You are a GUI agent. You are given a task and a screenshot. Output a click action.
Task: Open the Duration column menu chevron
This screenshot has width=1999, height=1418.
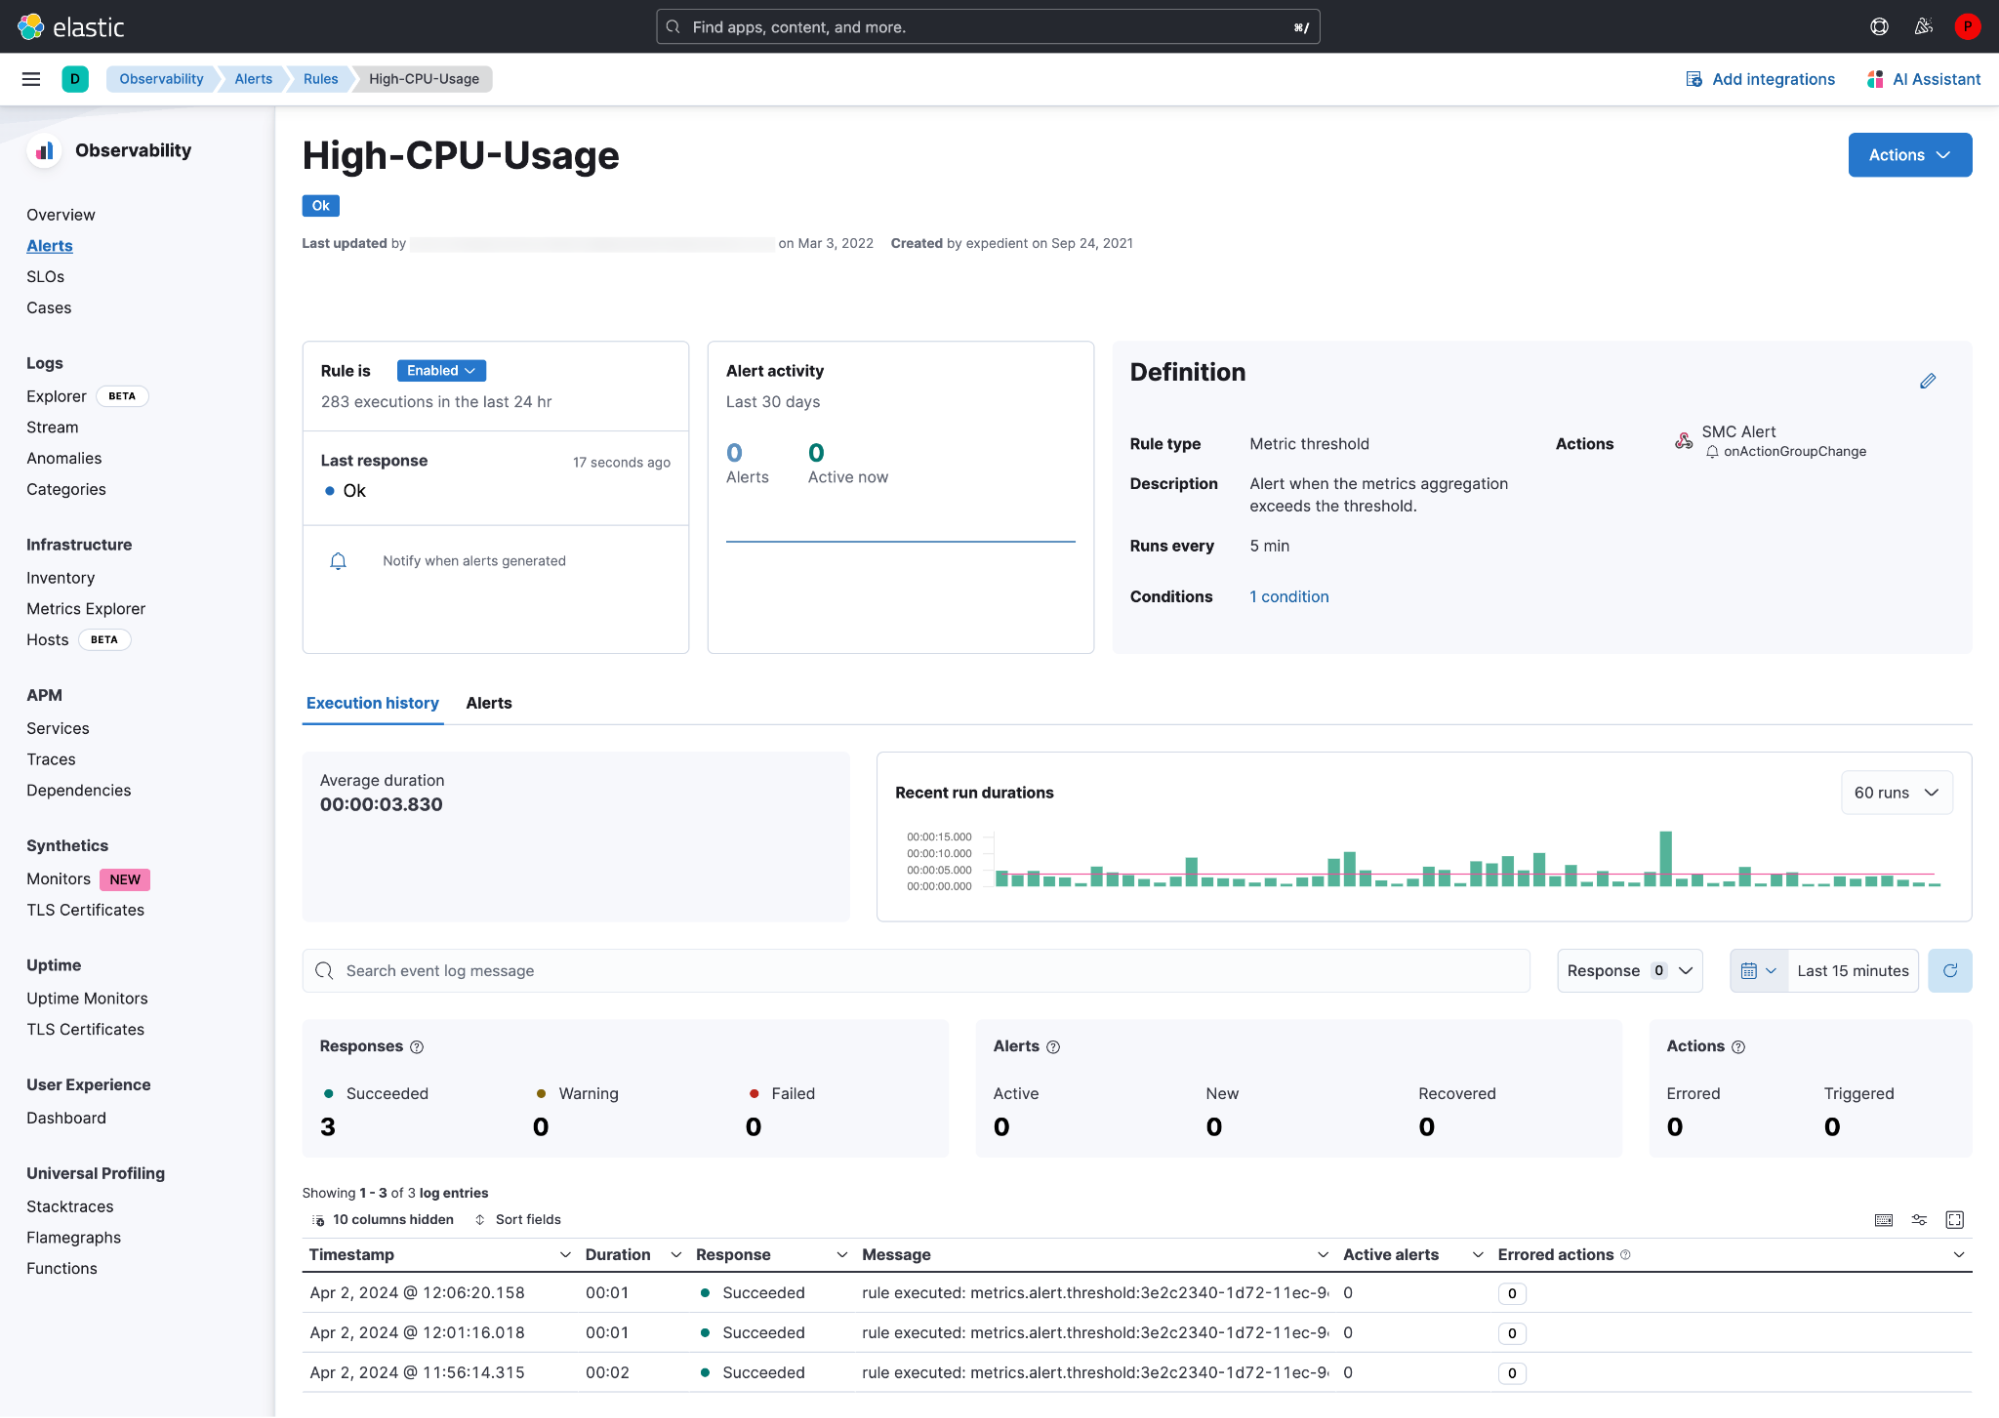click(x=676, y=1255)
